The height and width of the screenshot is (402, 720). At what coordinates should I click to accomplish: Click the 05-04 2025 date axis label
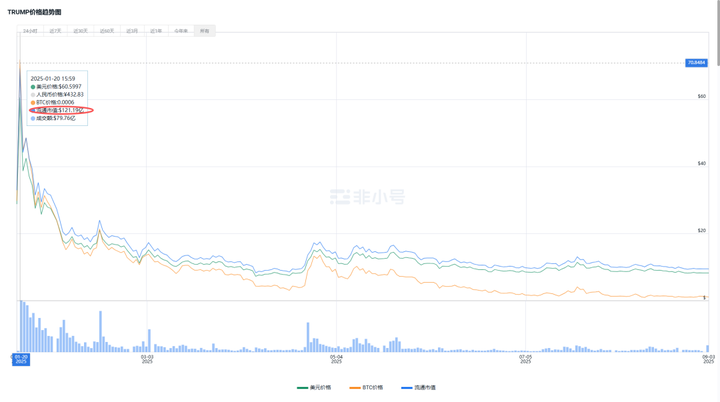click(x=336, y=359)
